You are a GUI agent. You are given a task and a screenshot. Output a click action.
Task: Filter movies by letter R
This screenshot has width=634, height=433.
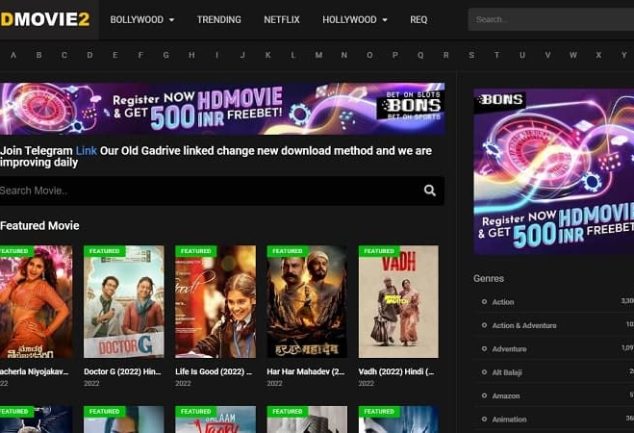tap(446, 55)
